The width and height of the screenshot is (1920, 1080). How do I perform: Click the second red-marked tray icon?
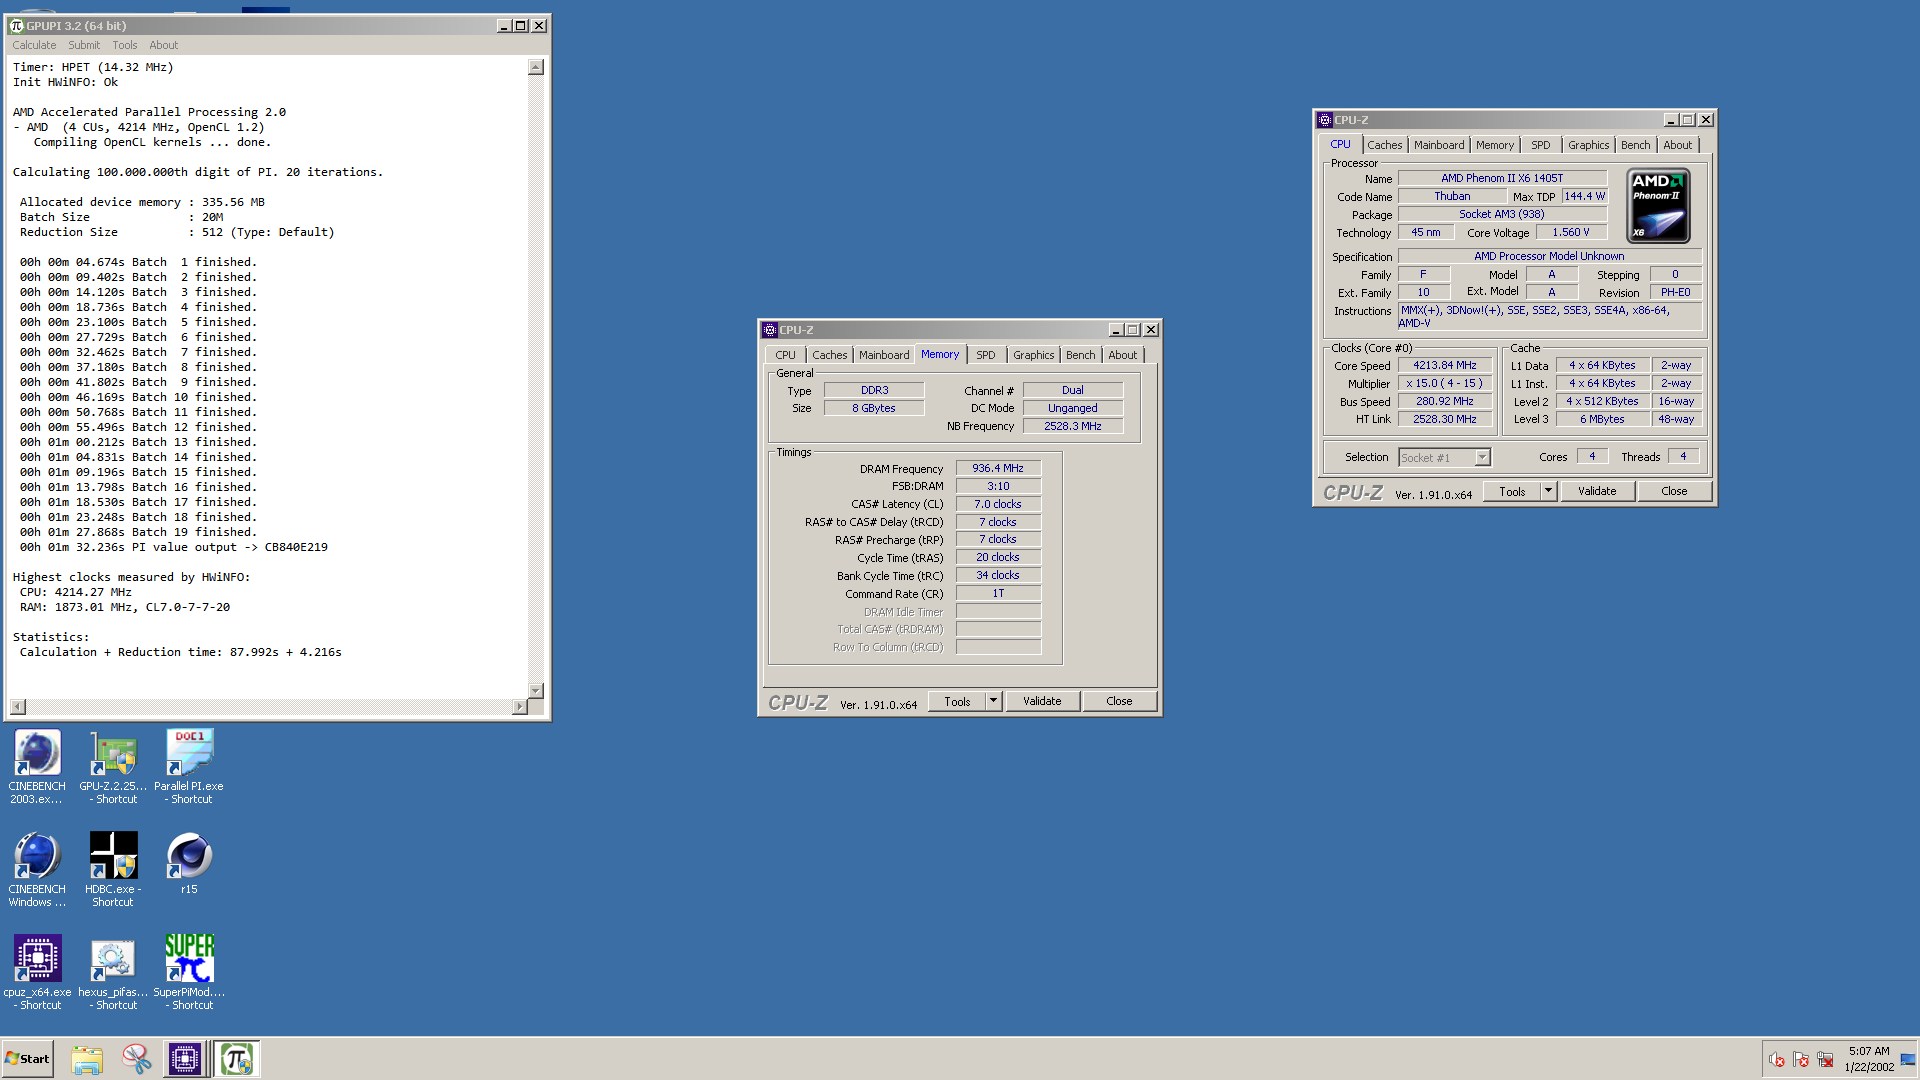(1801, 1060)
